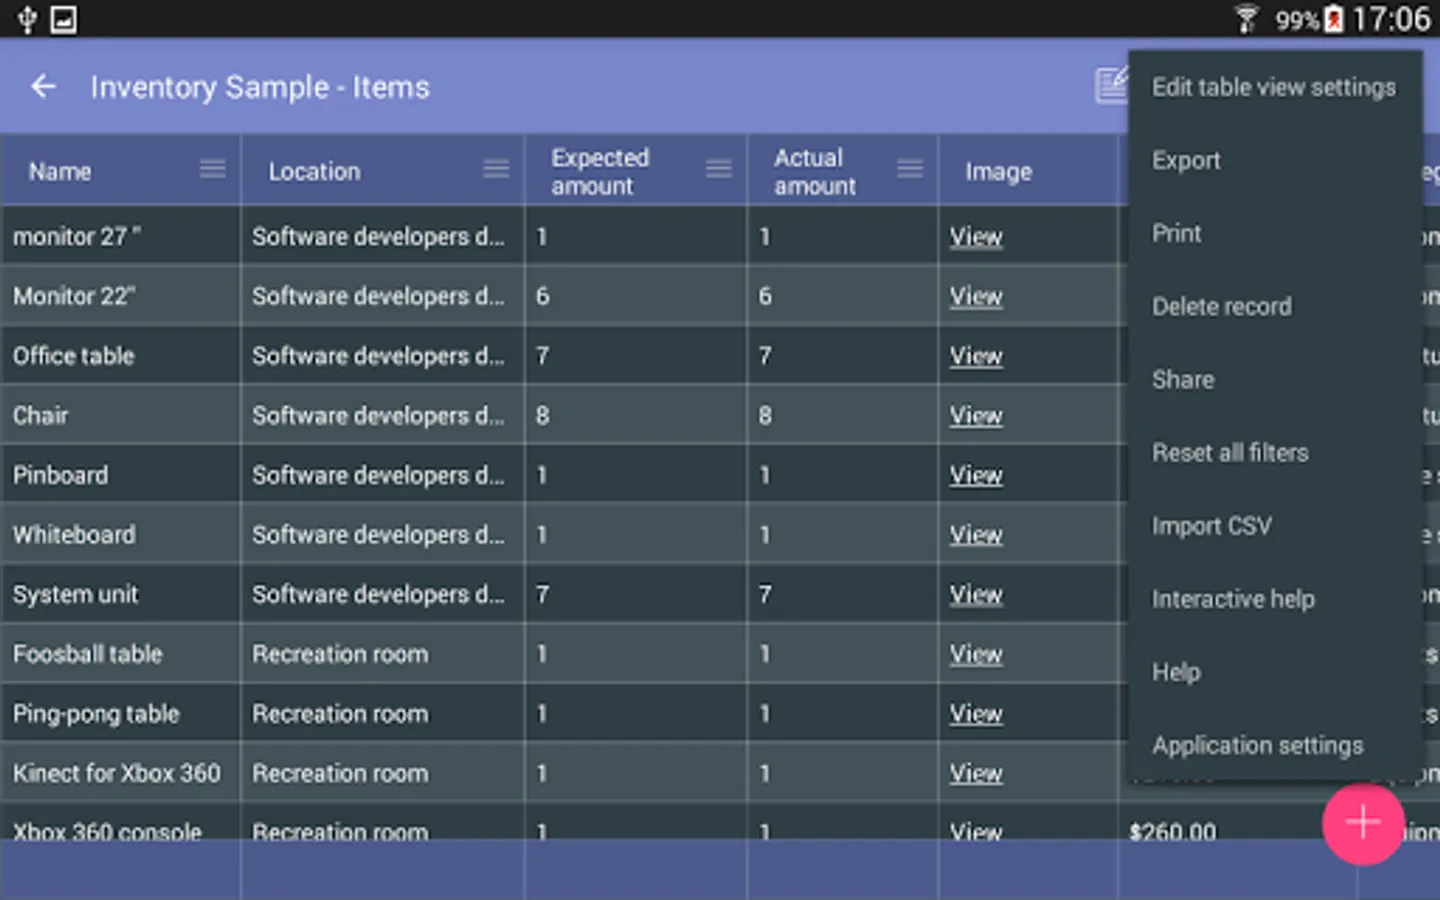This screenshot has width=1440, height=900.
Task: Tap expected amount 6 in Monitor 22" row
Action: tap(636, 296)
